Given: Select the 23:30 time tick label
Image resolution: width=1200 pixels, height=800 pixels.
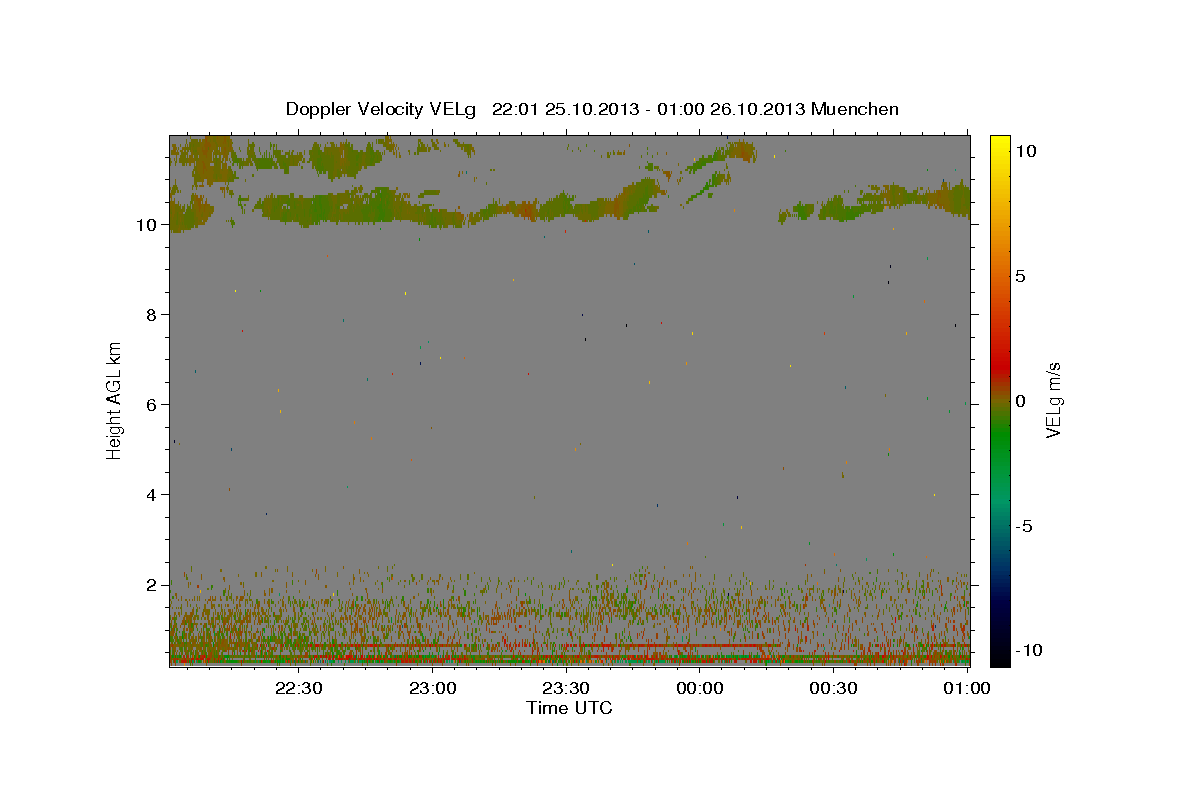Looking at the screenshot, I should pos(565,688).
